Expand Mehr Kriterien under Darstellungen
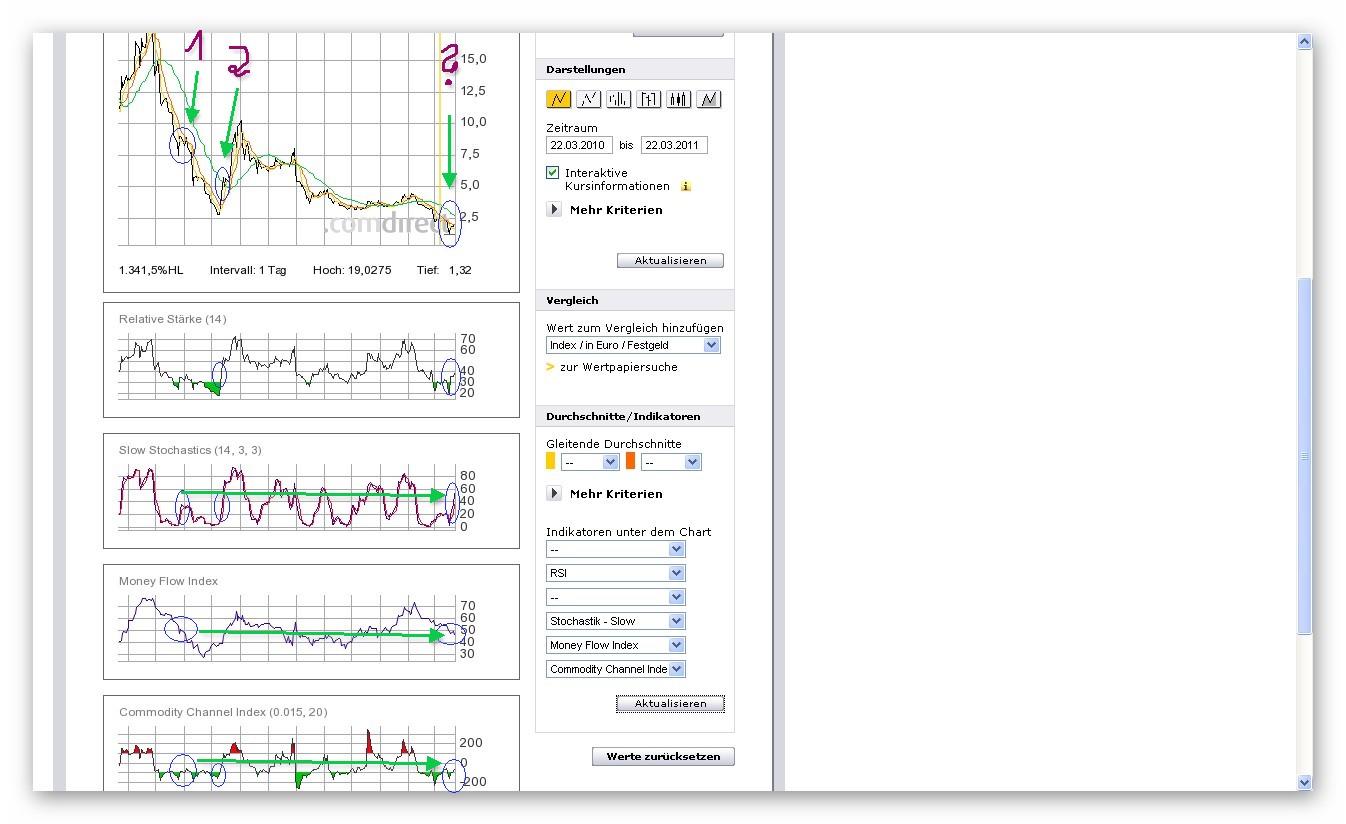Viewport: 1346px width, 824px height. point(554,210)
